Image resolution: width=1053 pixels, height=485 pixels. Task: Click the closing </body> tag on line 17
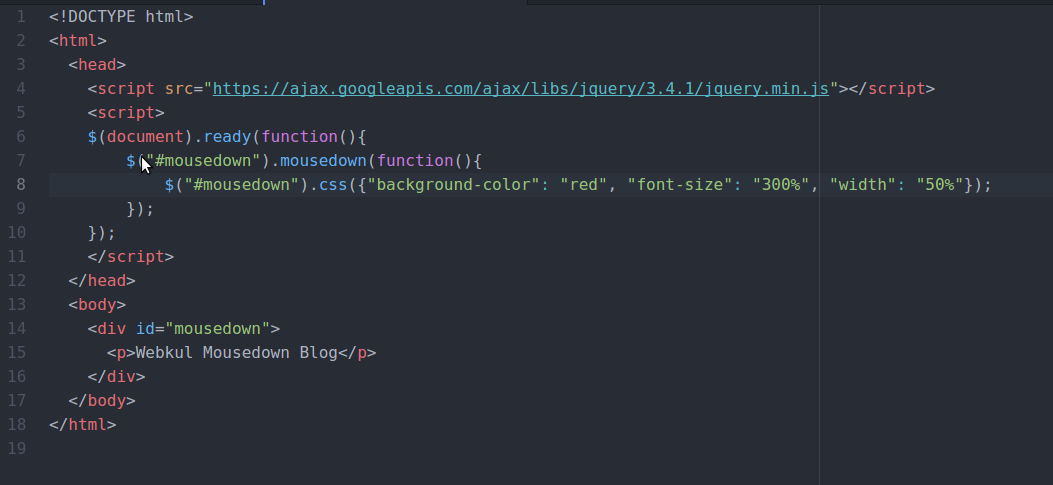(102, 401)
